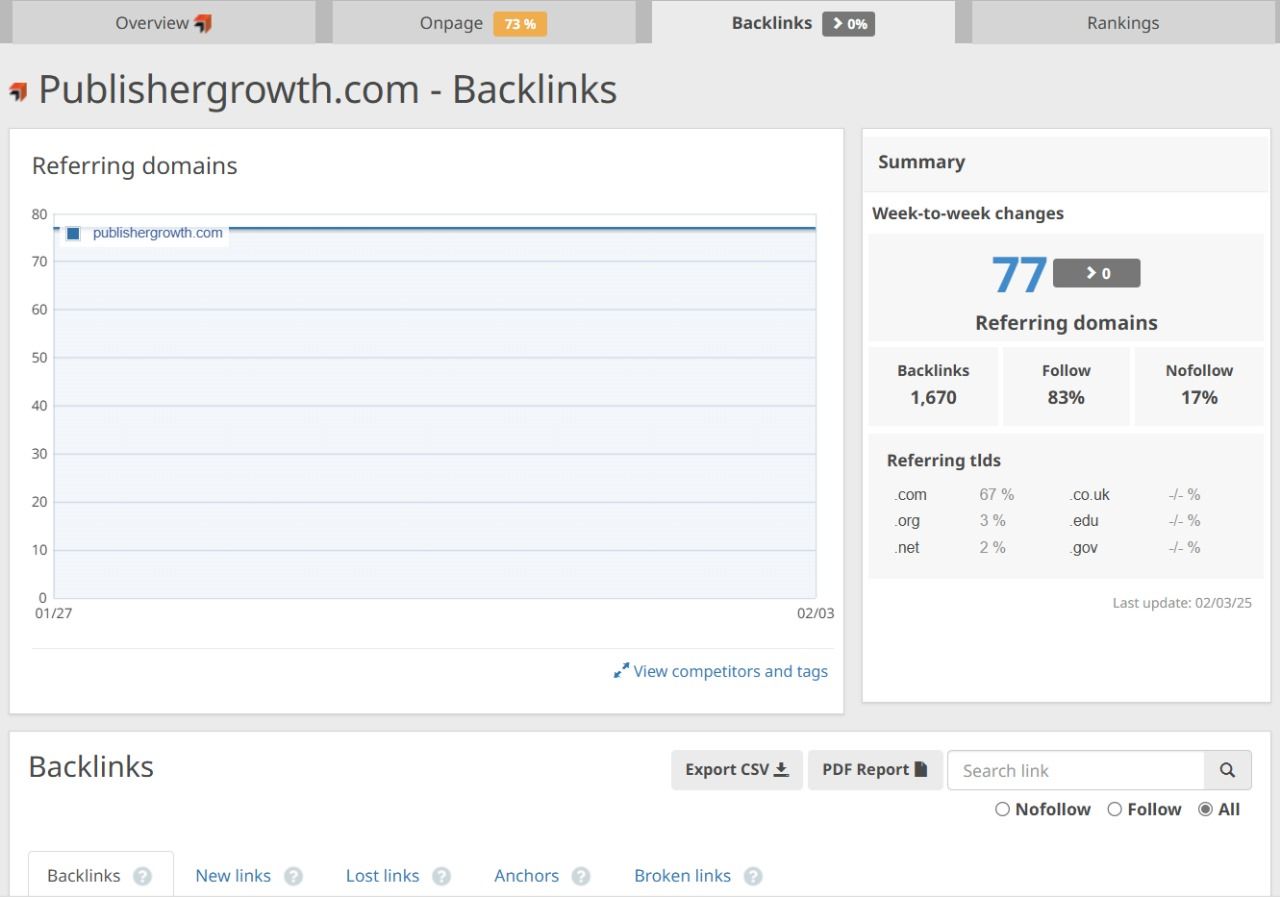The image size is (1280, 897).
Task: Click the Referring domains chart heading
Action: click(x=135, y=166)
